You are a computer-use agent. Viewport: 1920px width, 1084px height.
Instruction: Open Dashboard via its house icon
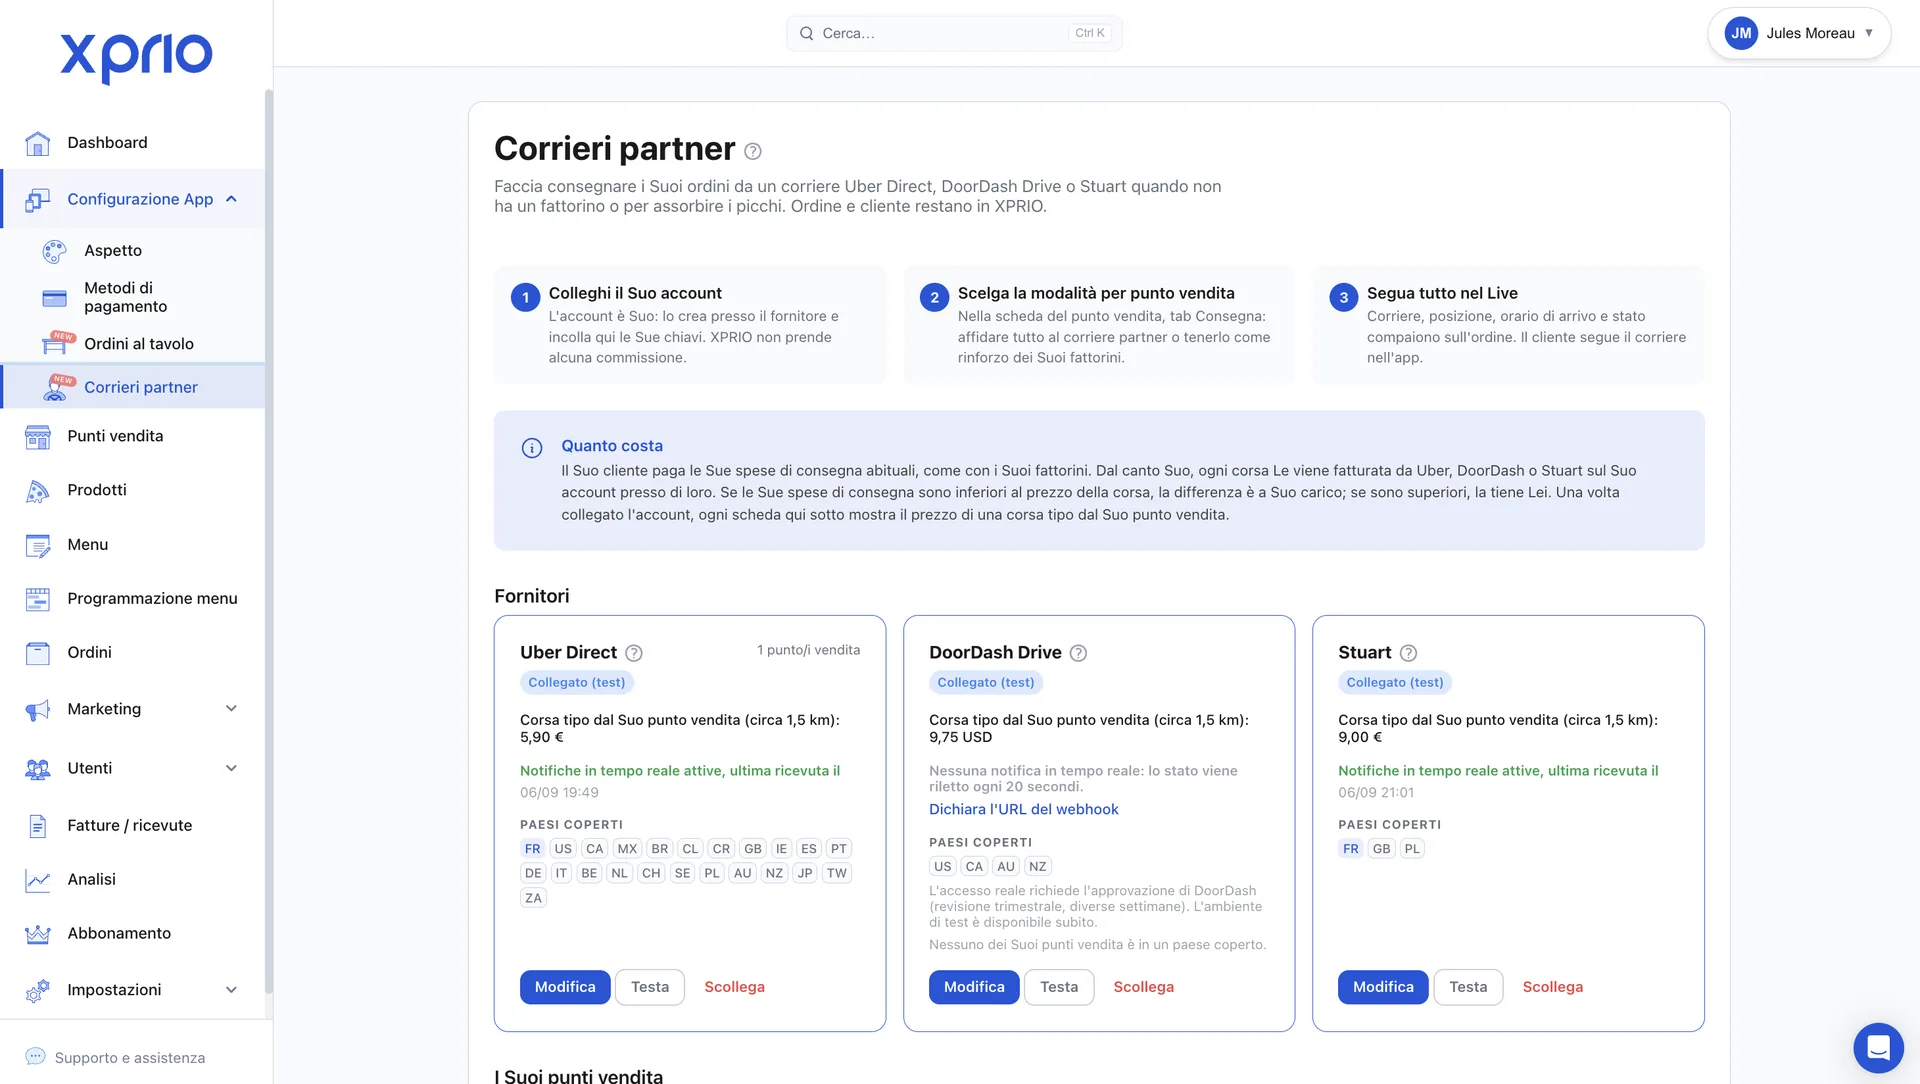coord(38,143)
